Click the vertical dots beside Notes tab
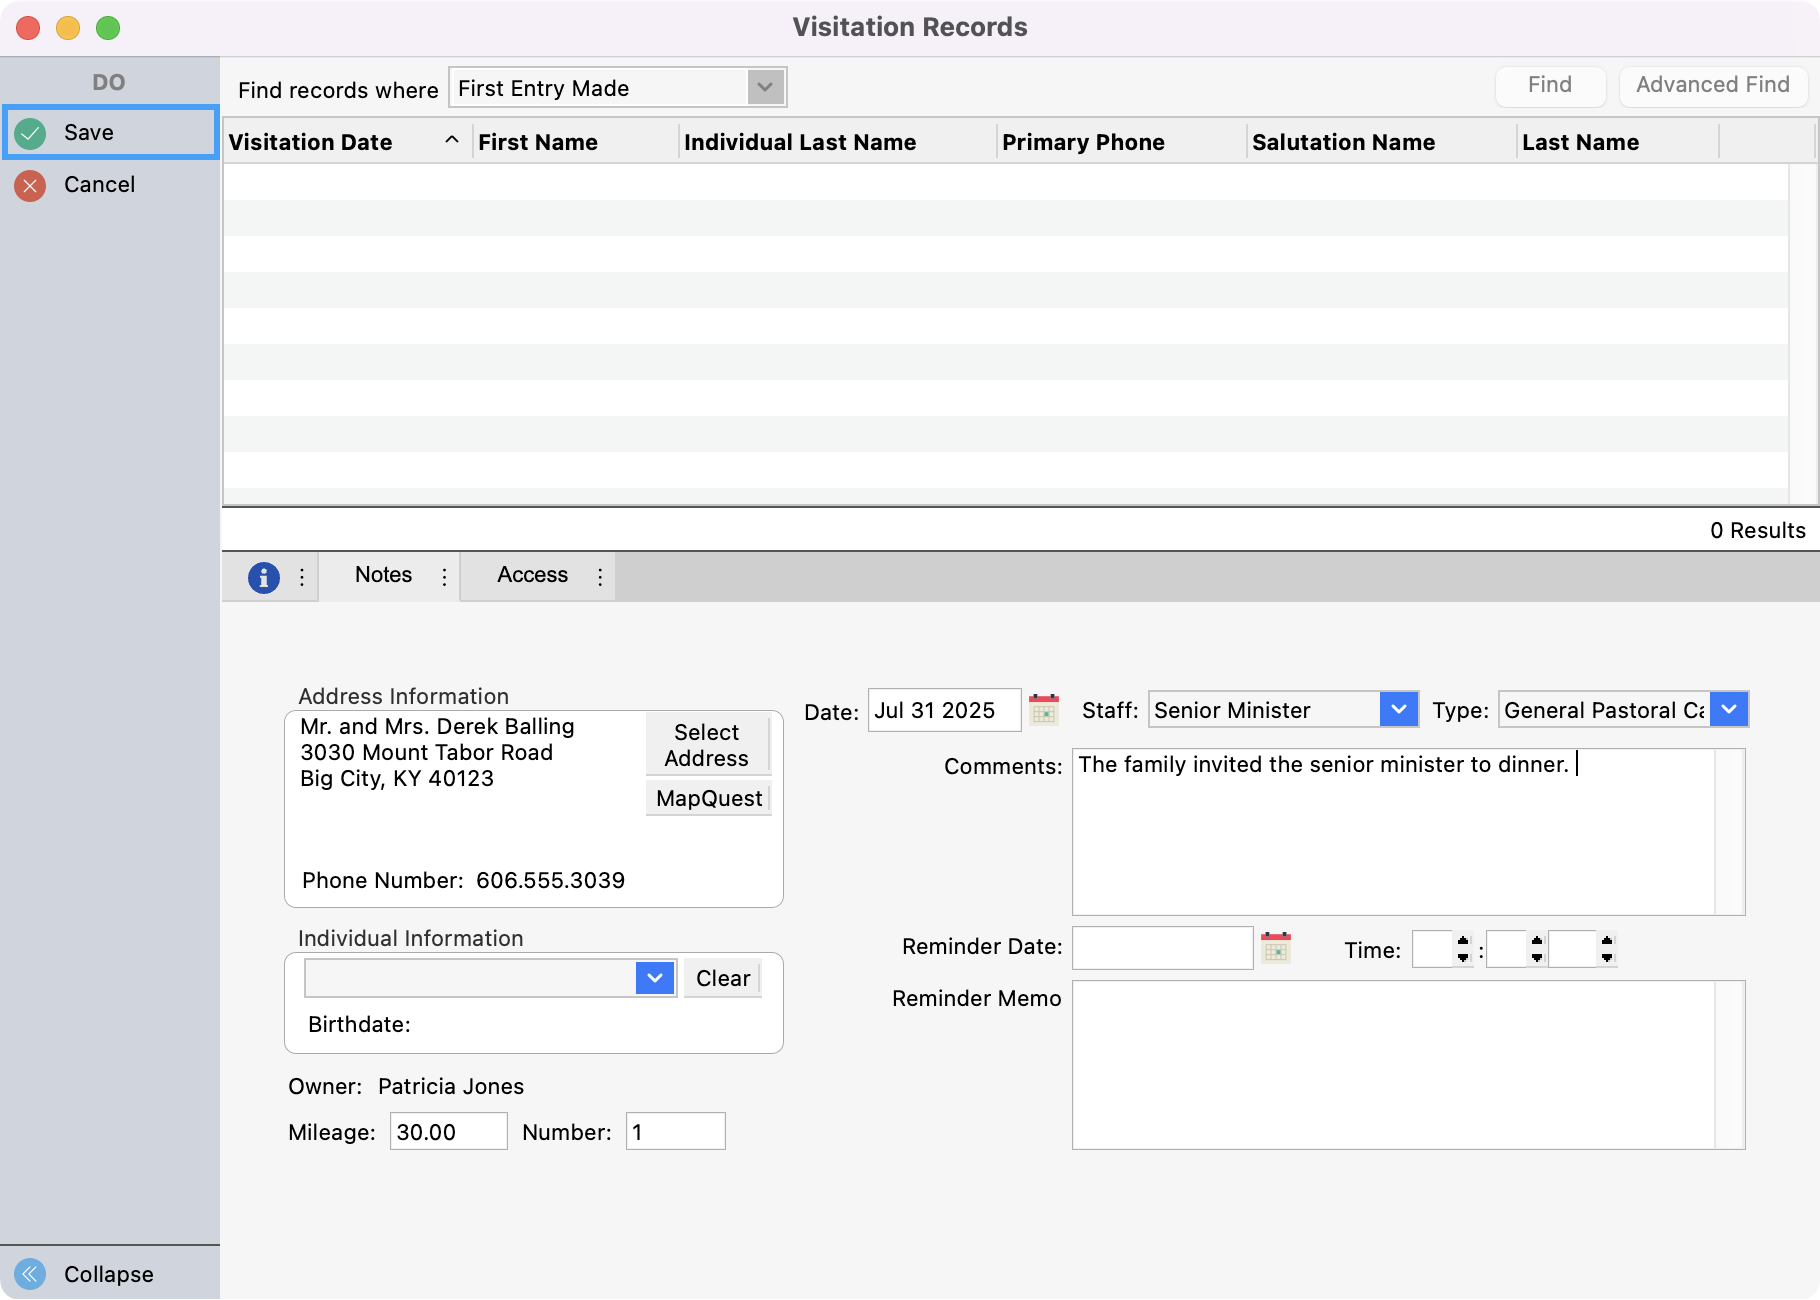Image resolution: width=1820 pixels, height=1300 pixels. [444, 577]
